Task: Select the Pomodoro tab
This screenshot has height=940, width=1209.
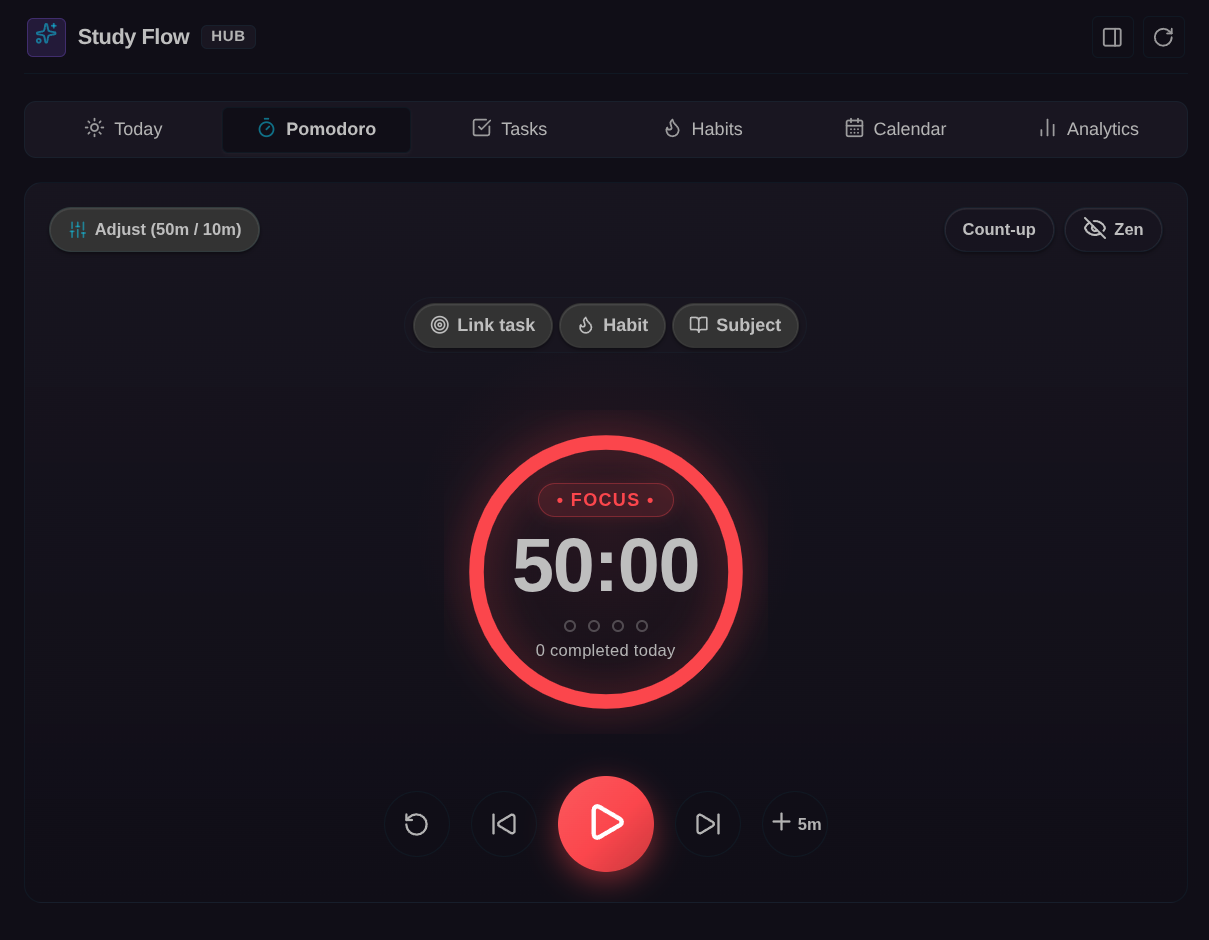Action: click(x=316, y=129)
